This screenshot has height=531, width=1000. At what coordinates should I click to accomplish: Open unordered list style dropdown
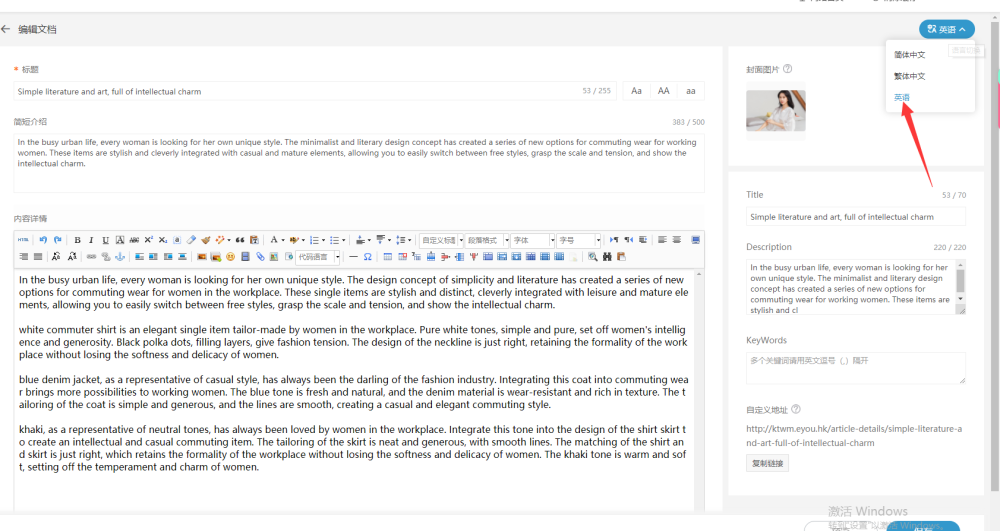pos(344,240)
